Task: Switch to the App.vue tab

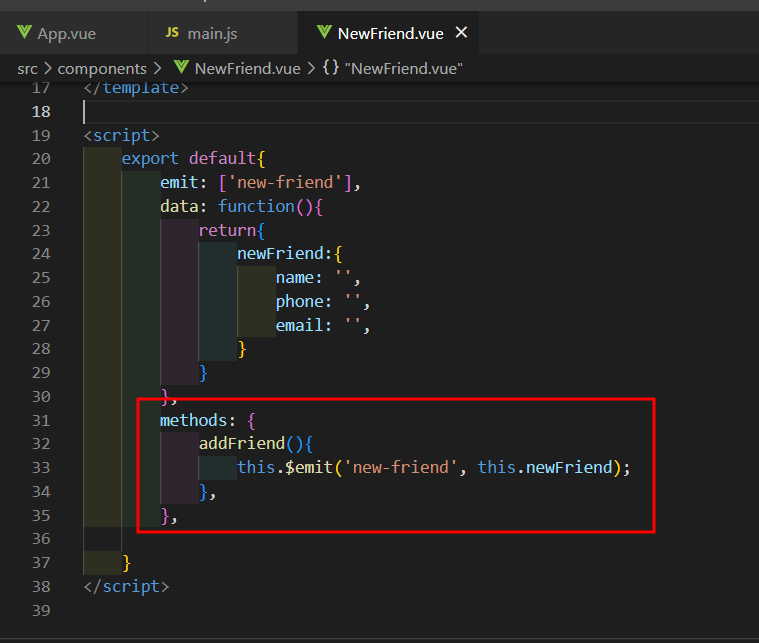Action: [x=66, y=33]
